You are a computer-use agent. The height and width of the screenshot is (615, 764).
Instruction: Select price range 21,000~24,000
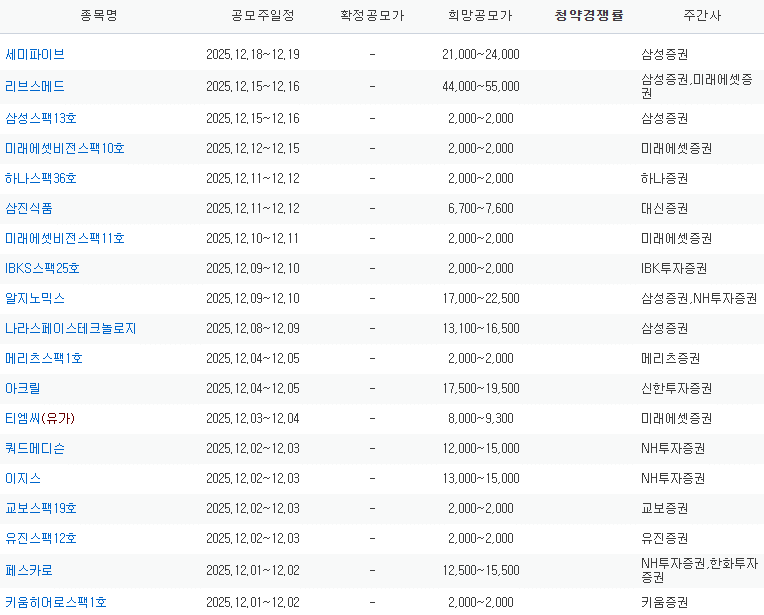pyautogui.click(x=481, y=54)
